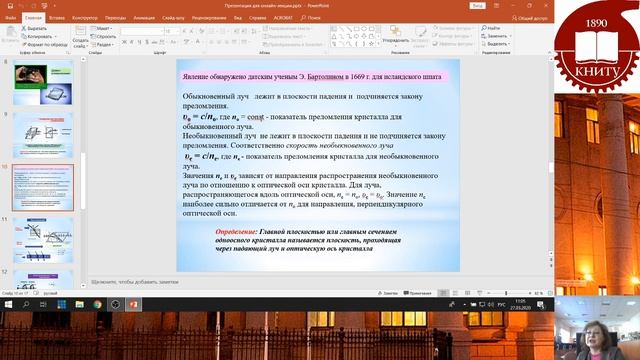
Task: Start slideshow from status bar icon
Action: [x=480, y=293]
